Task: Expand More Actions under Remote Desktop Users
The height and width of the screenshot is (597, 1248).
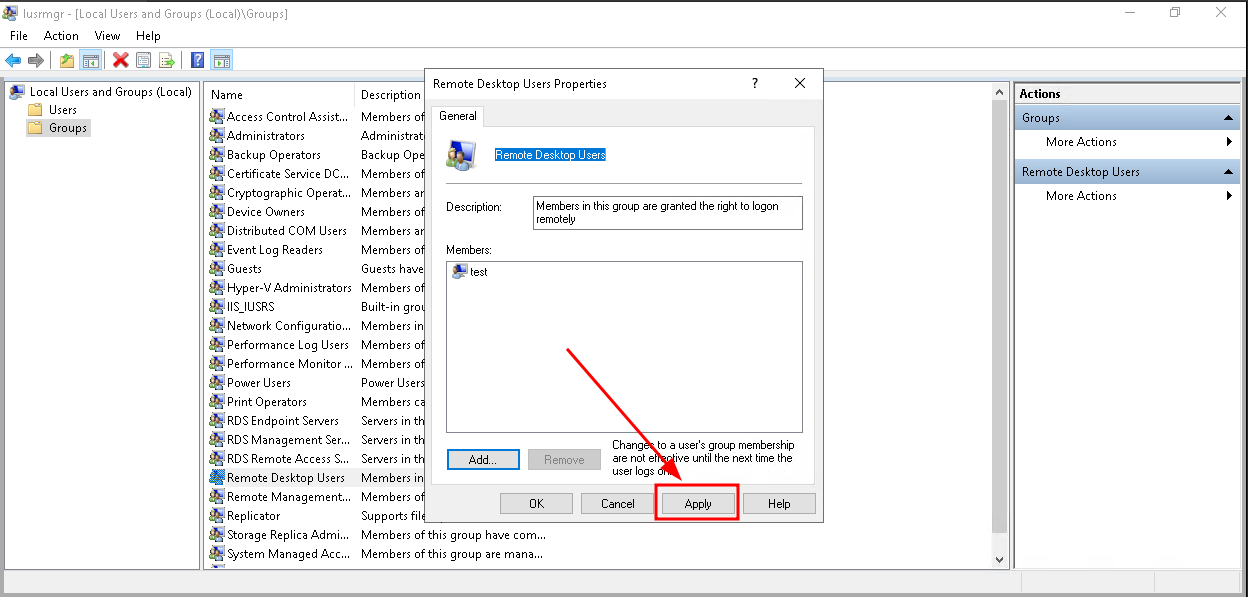Action: [1081, 196]
